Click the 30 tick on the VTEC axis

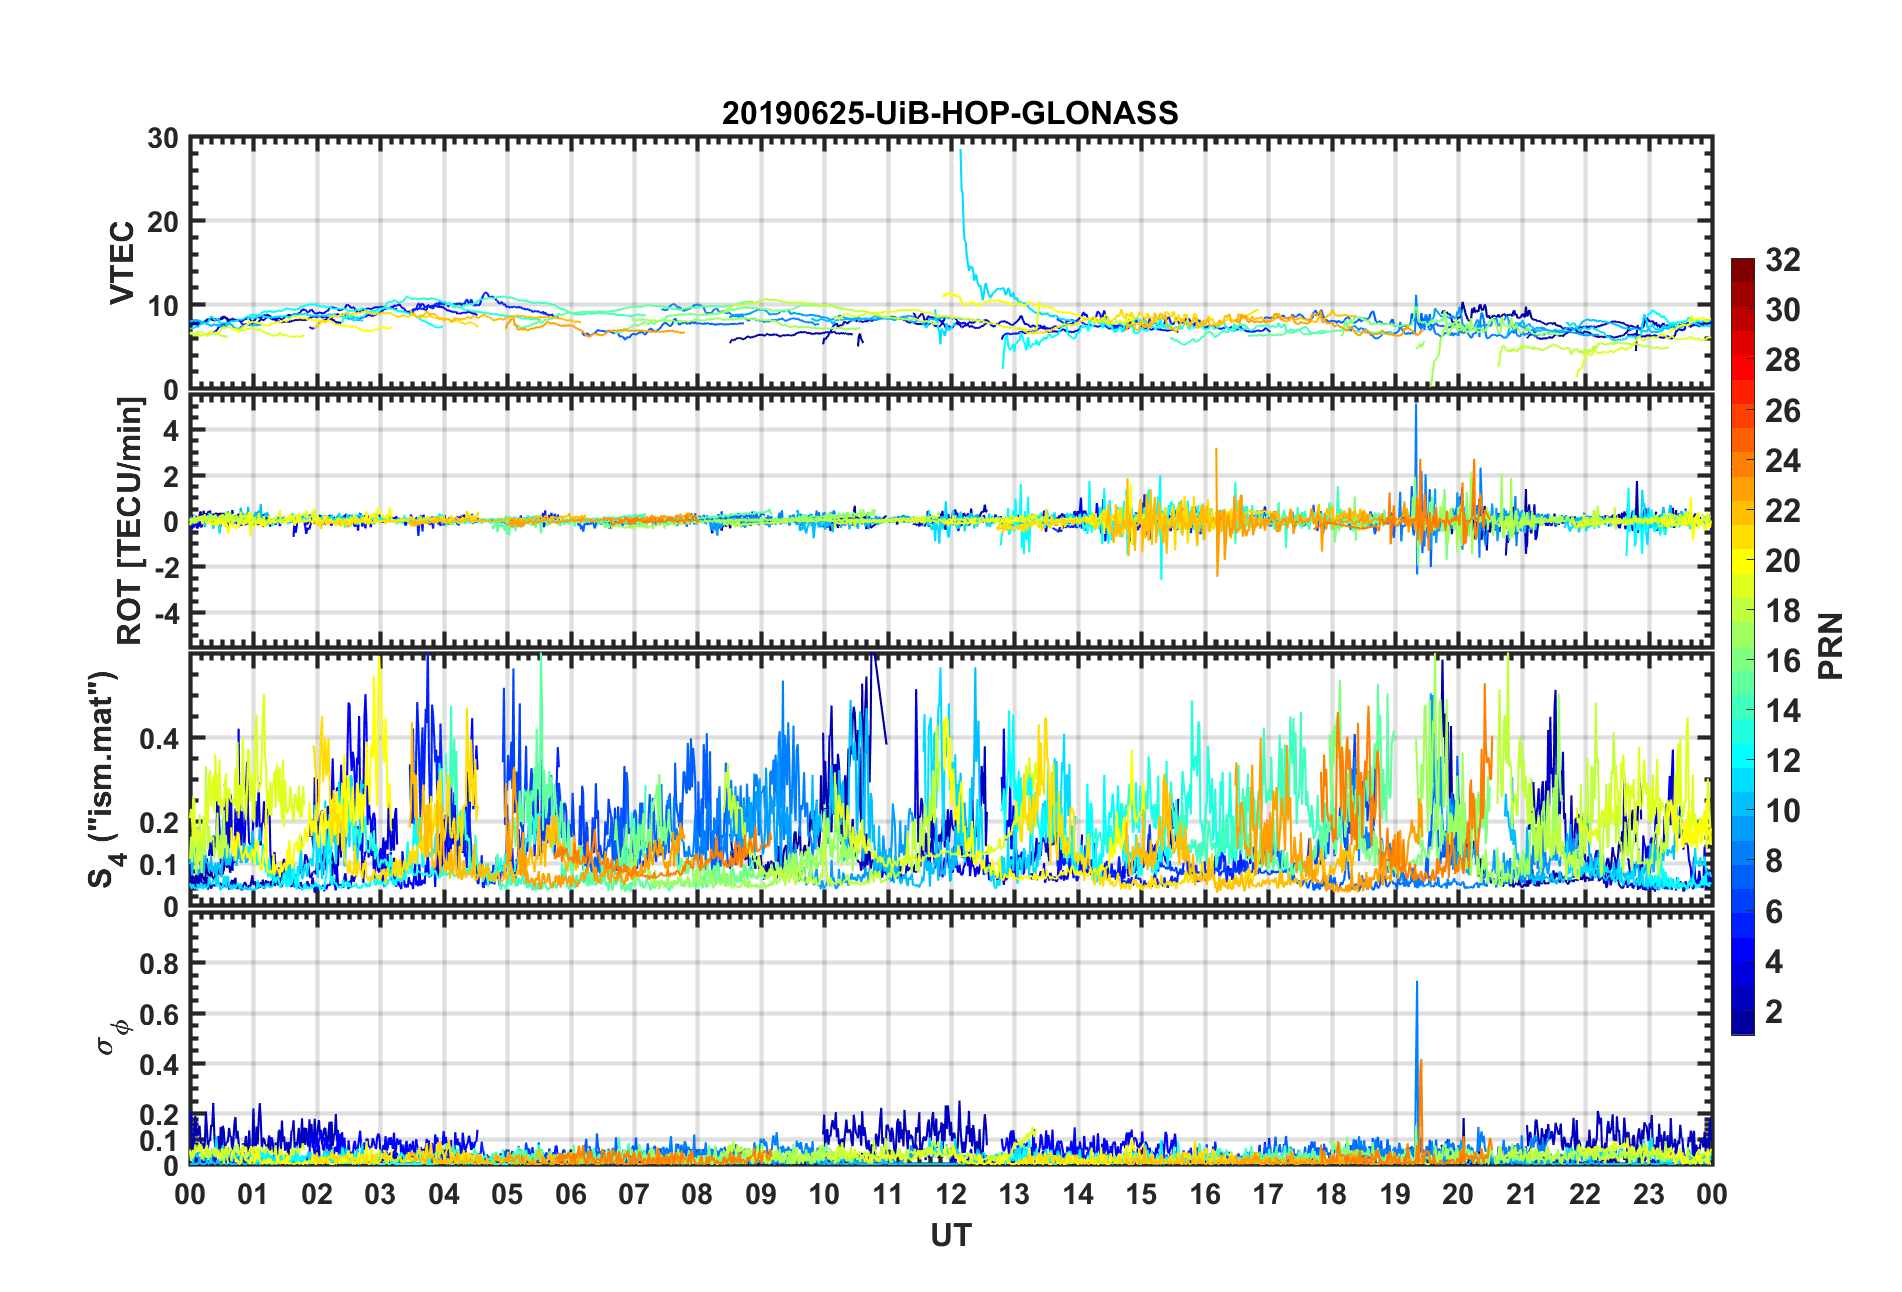coord(163,139)
